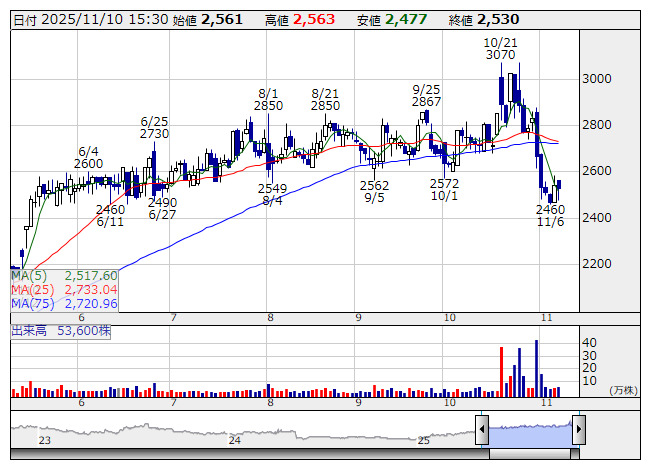The width and height of the screenshot is (653, 470).
Task: Click the 2490 6/27 low label
Action: [162, 209]
